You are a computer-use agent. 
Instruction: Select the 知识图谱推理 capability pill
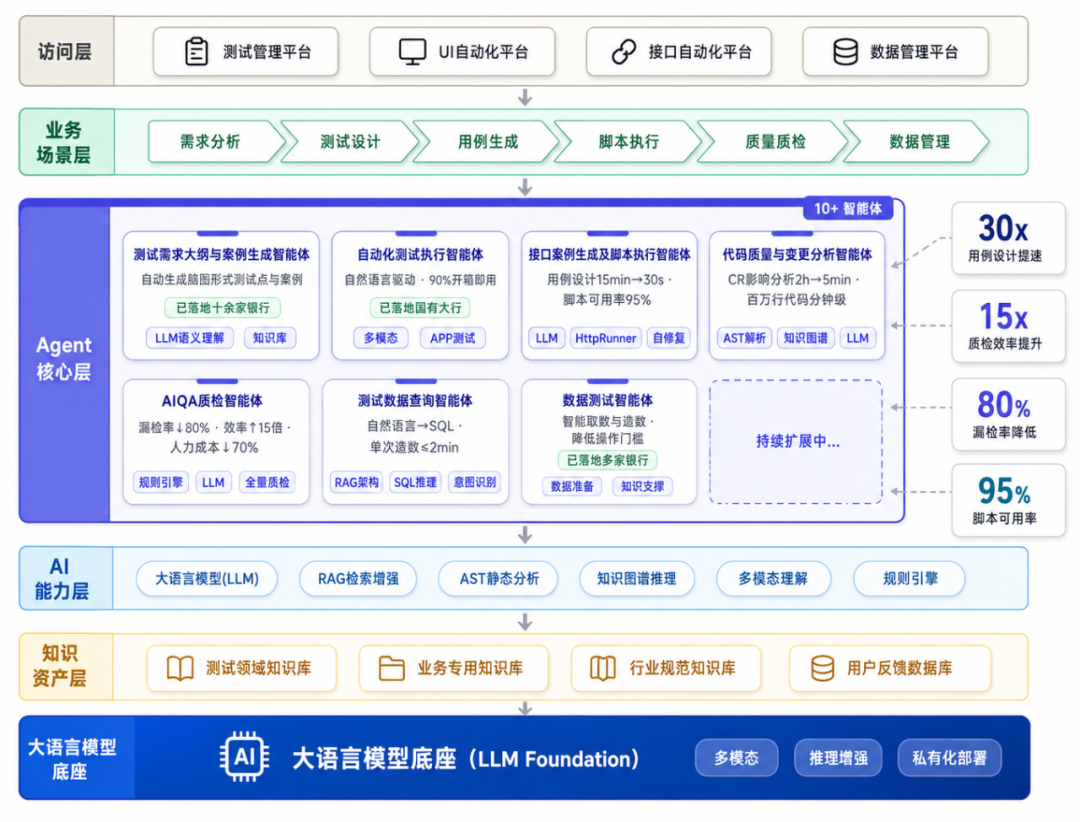(x=636, y=579)
